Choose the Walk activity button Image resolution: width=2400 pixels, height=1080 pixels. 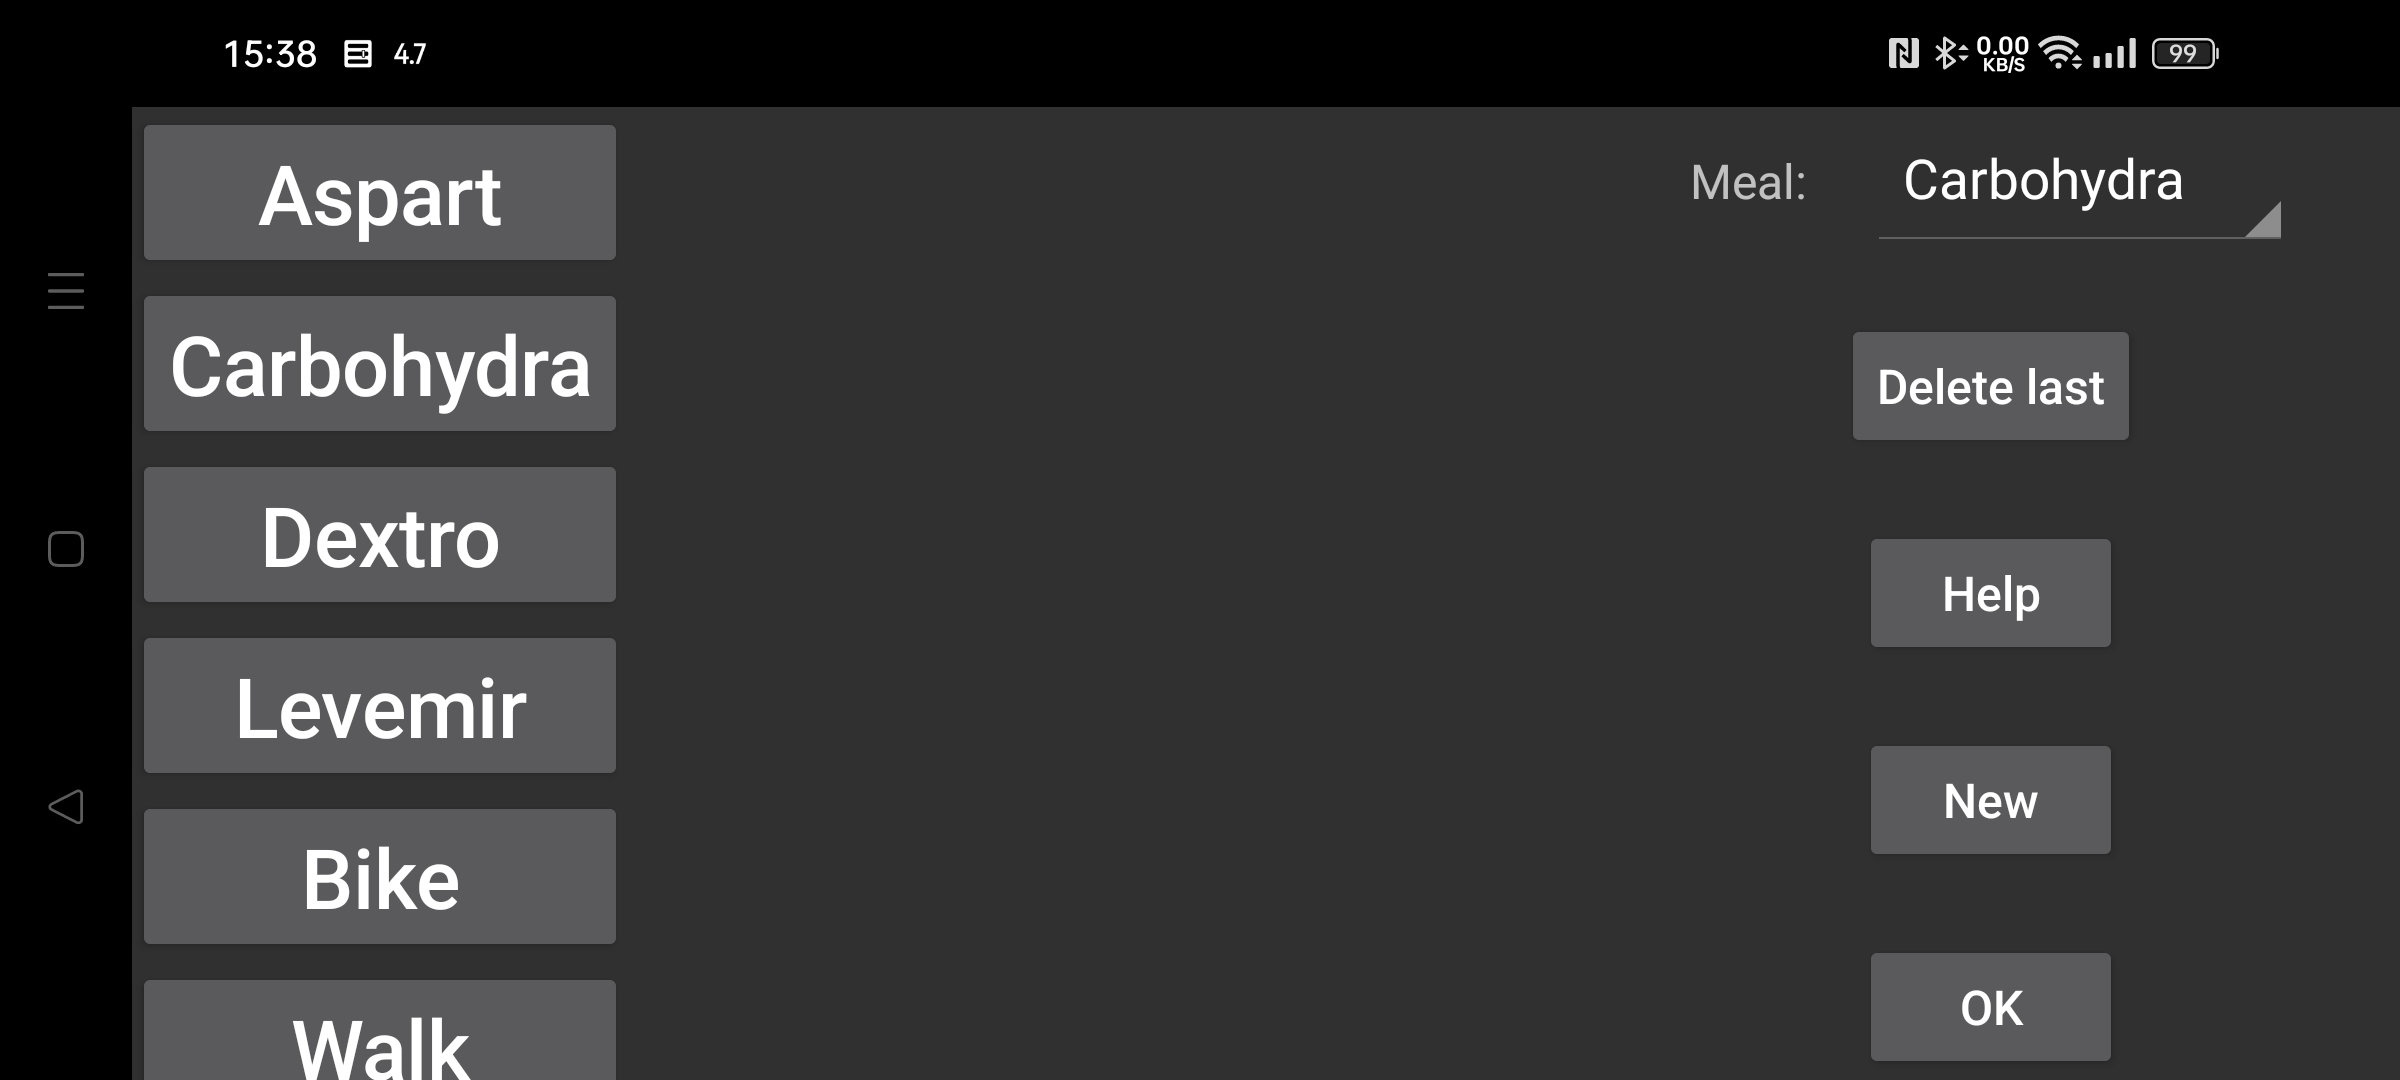pyautogui.click(x=380, y=1031)
